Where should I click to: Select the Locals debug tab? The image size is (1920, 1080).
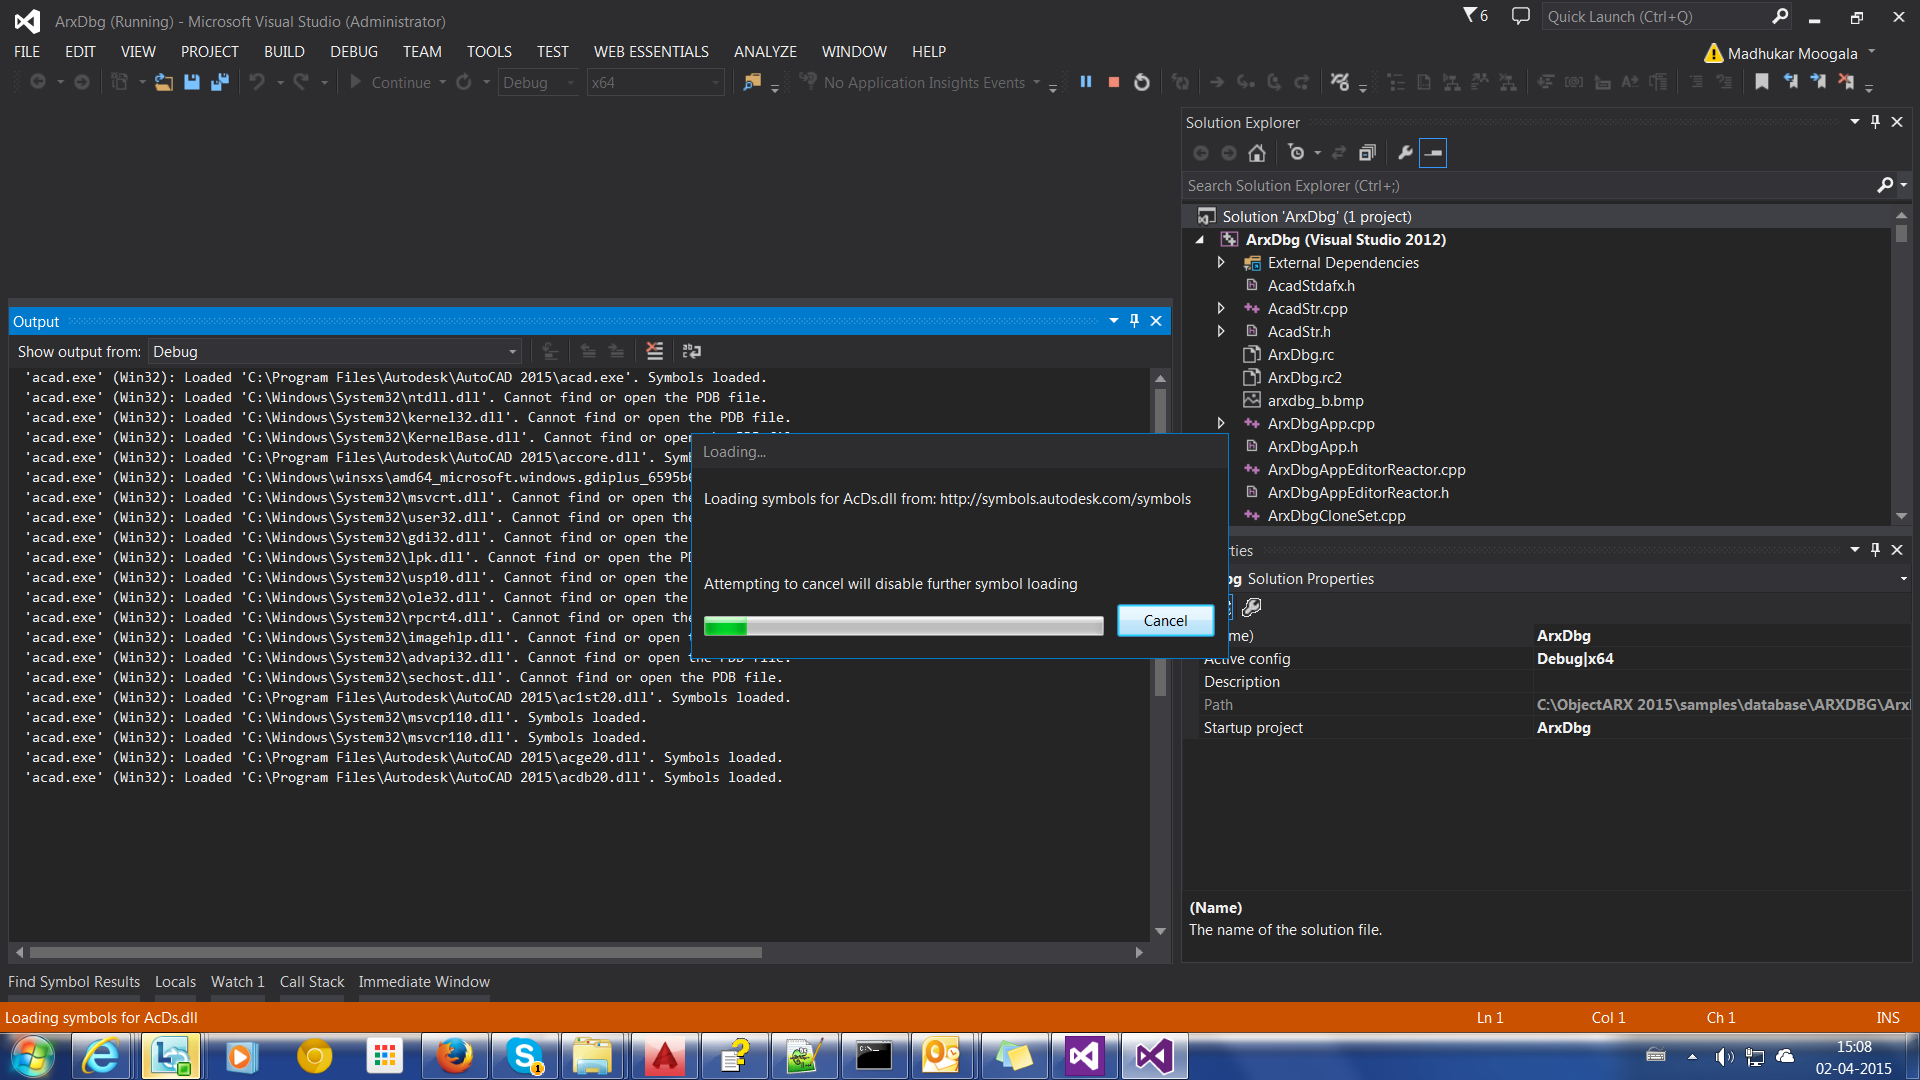pos(173,982)
